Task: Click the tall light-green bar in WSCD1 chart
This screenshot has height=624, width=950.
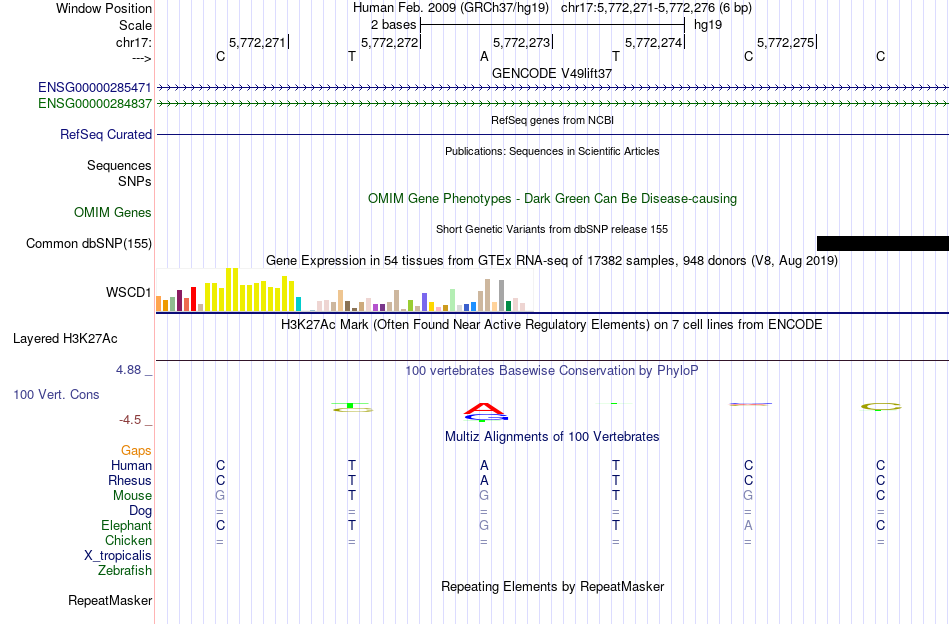Action: [453, 300]
